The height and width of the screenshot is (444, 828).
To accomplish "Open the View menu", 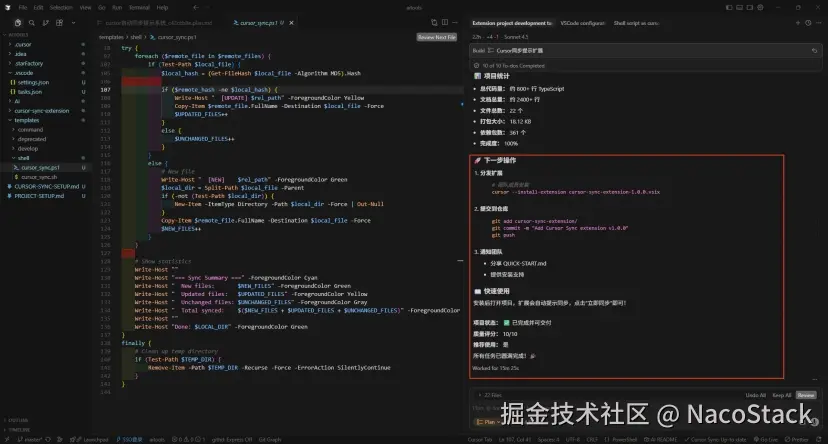I will (x=85, y=7).
